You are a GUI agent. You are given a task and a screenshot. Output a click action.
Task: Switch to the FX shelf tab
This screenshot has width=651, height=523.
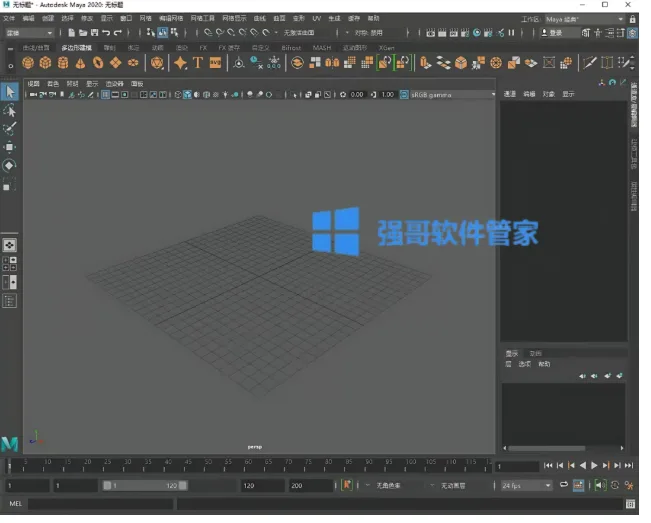coord(203,48)
